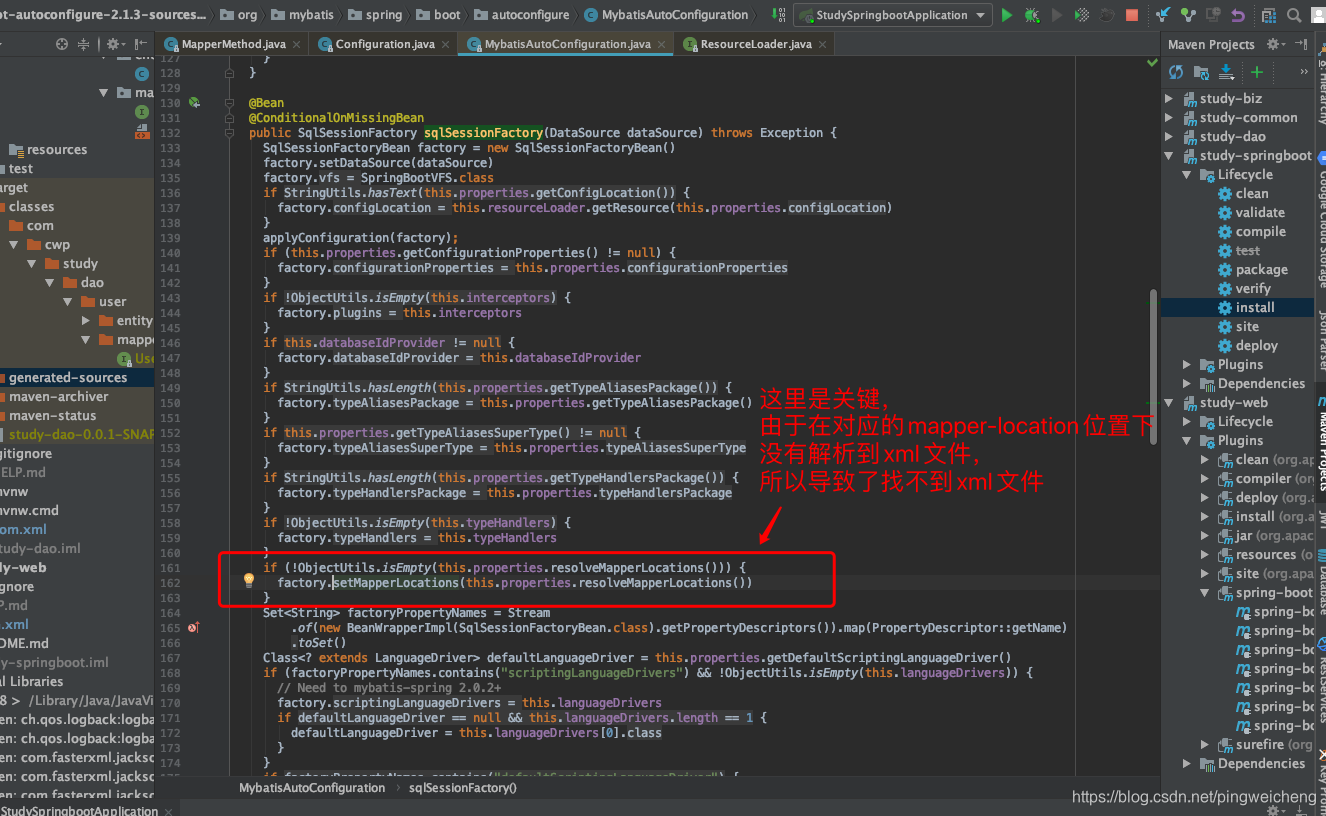Revert changes purple arrow icon

(1238, 15)
